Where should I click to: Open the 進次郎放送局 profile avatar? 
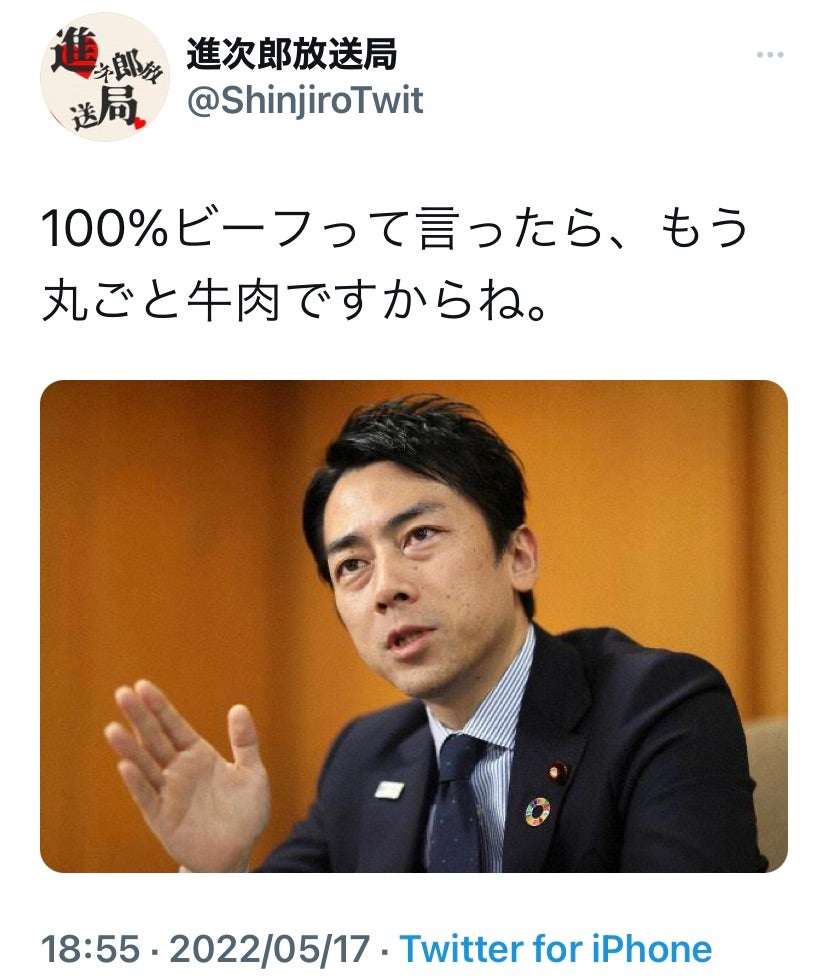pos(104,77)
